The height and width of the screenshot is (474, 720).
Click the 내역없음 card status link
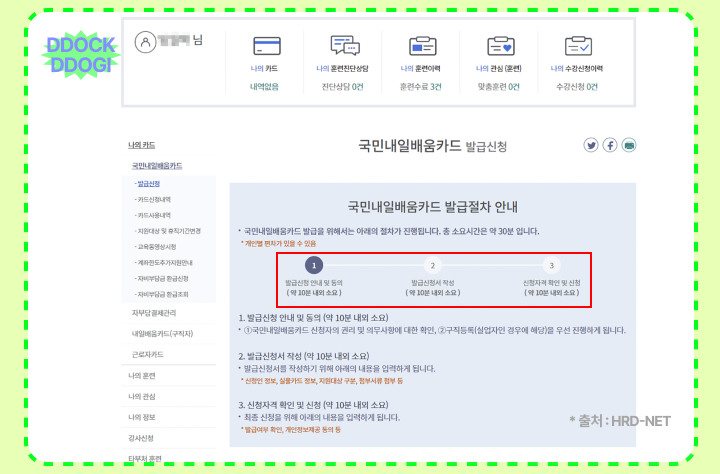pos(264,86)
